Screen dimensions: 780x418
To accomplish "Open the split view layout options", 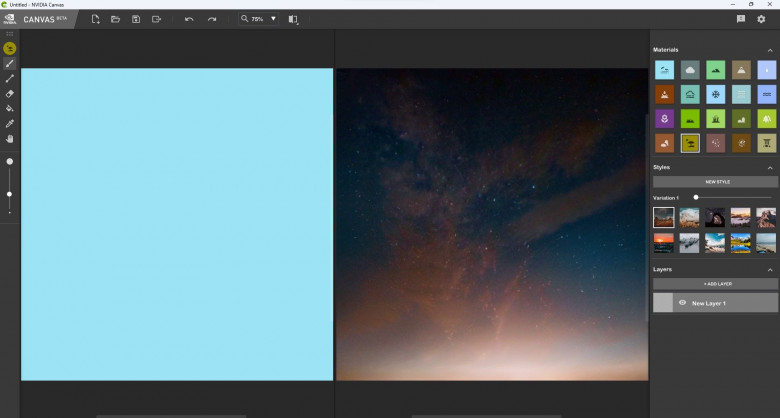I will pos(293,19).
